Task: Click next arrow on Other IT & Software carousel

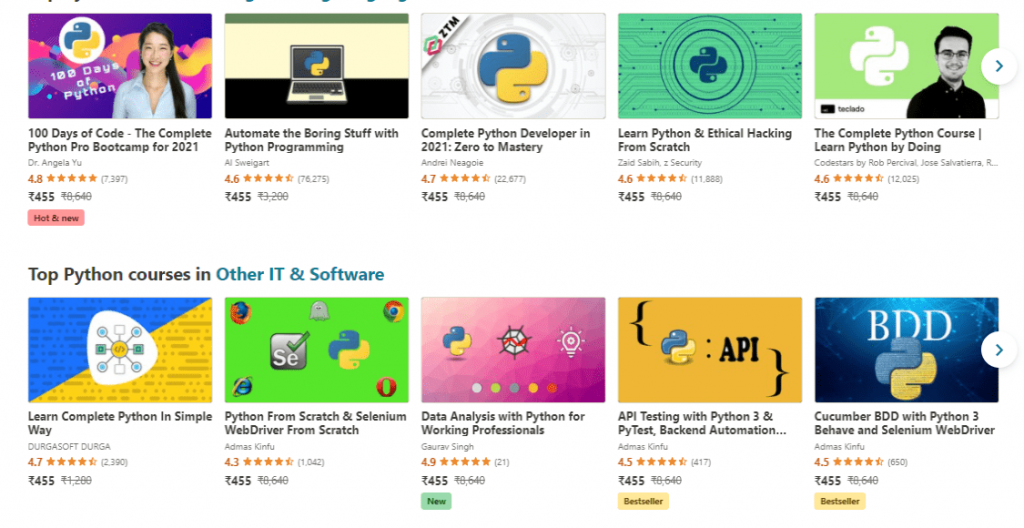Action: [x=997, y=349]
